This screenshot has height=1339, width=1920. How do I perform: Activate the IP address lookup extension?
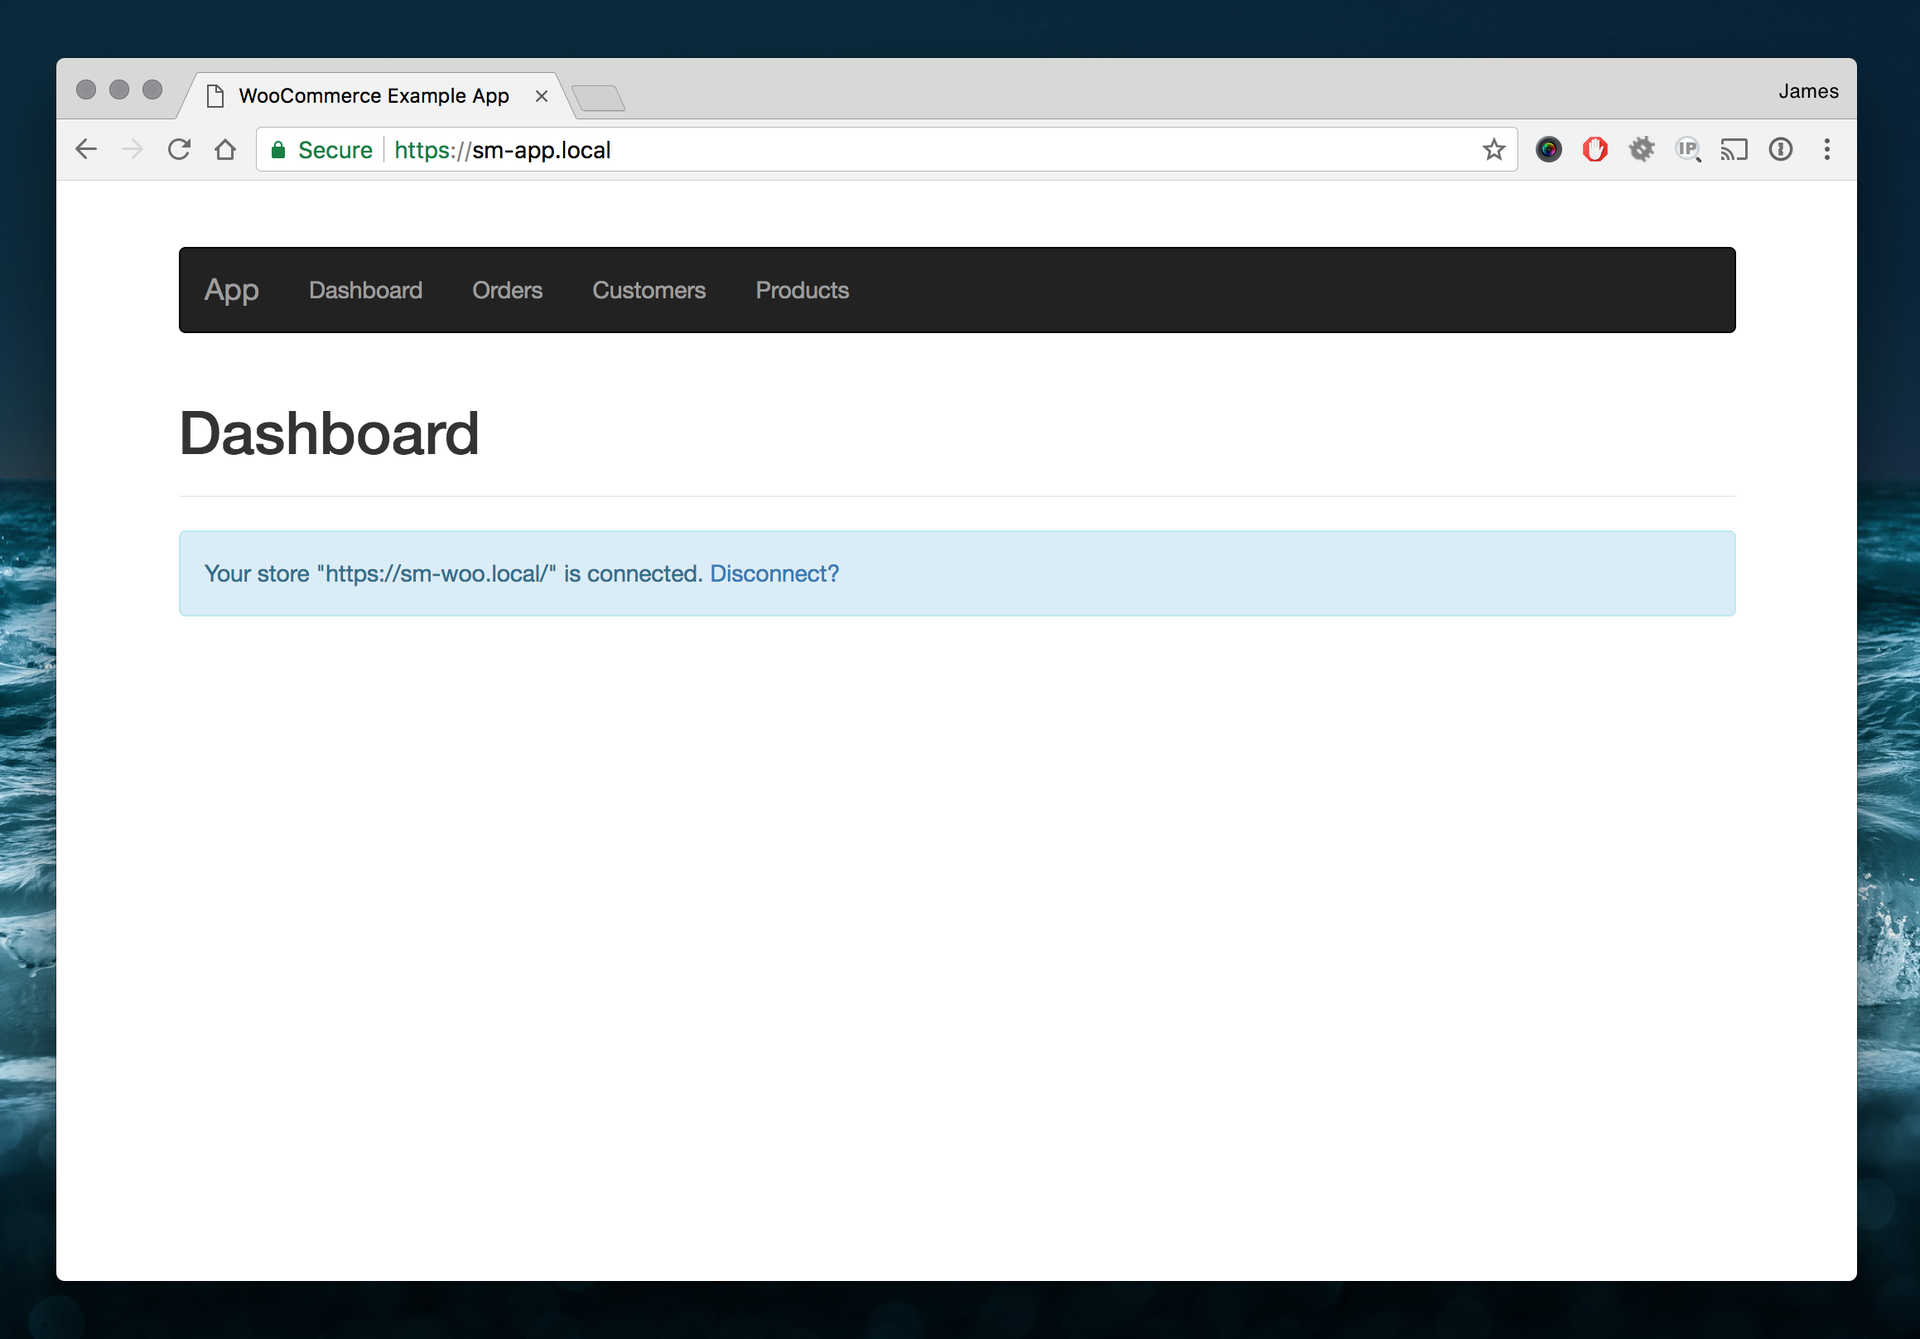coord(1689,149)
